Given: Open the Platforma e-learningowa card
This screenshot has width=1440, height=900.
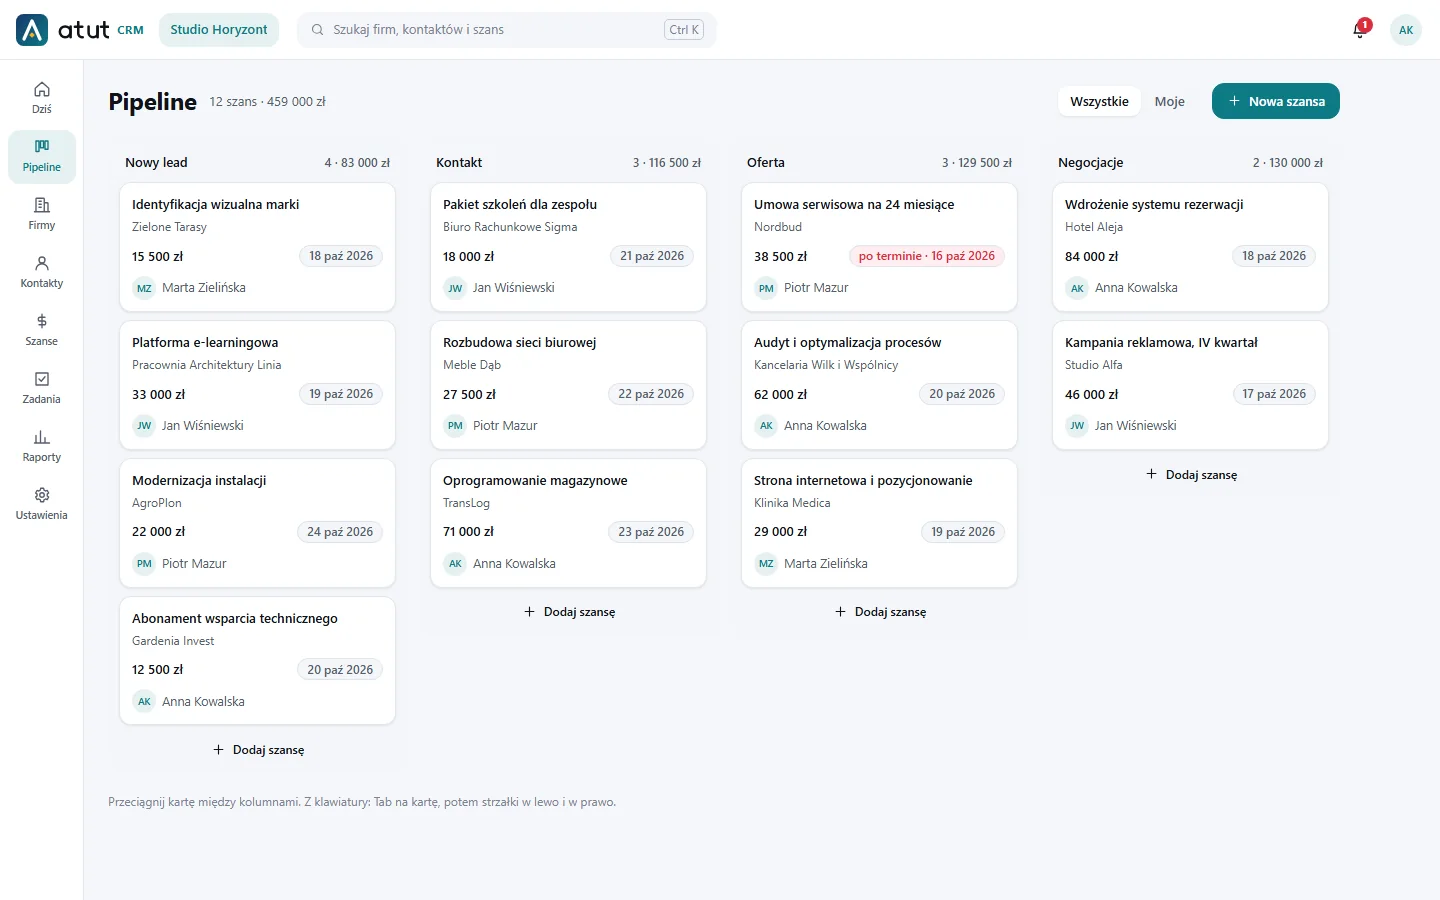Looking at the screenshot, I should (258, 385).
